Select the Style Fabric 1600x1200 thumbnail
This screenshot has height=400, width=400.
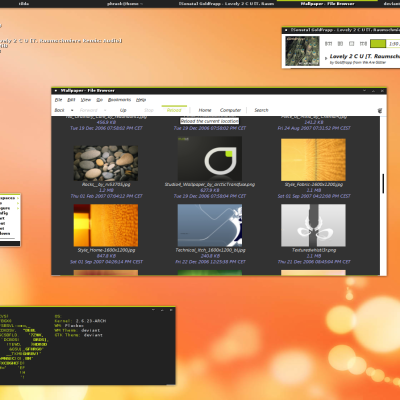313,160
